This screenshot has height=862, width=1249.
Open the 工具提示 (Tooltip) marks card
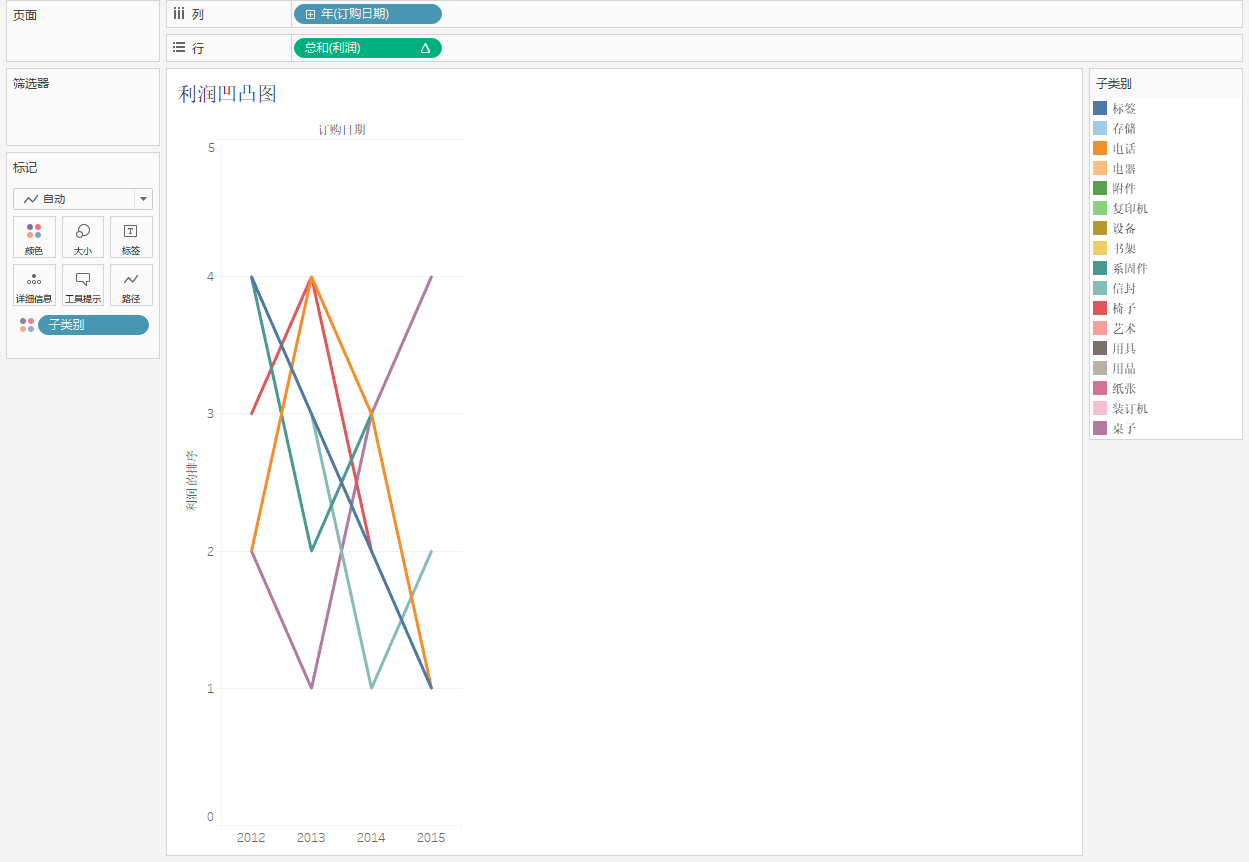tap(83, 285)
